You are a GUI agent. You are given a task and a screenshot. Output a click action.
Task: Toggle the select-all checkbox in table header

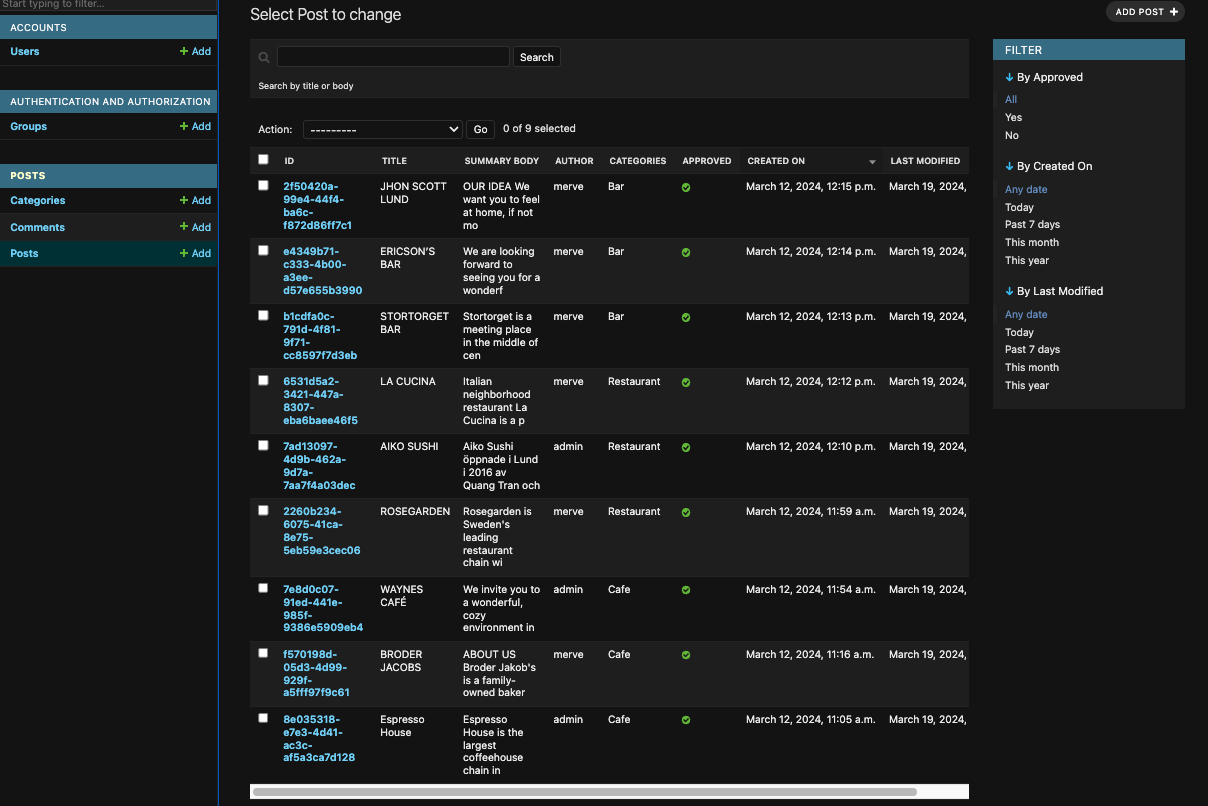264,159
